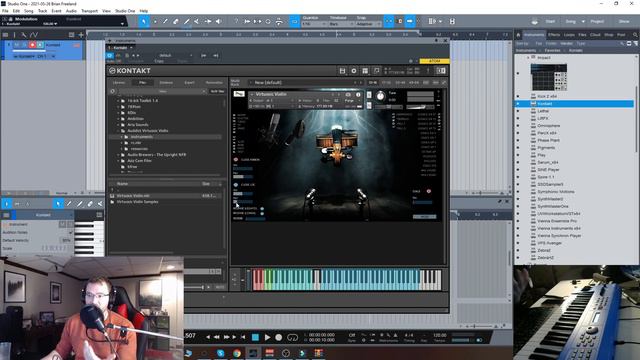Toggle the Space power button

tap(429, 191)
